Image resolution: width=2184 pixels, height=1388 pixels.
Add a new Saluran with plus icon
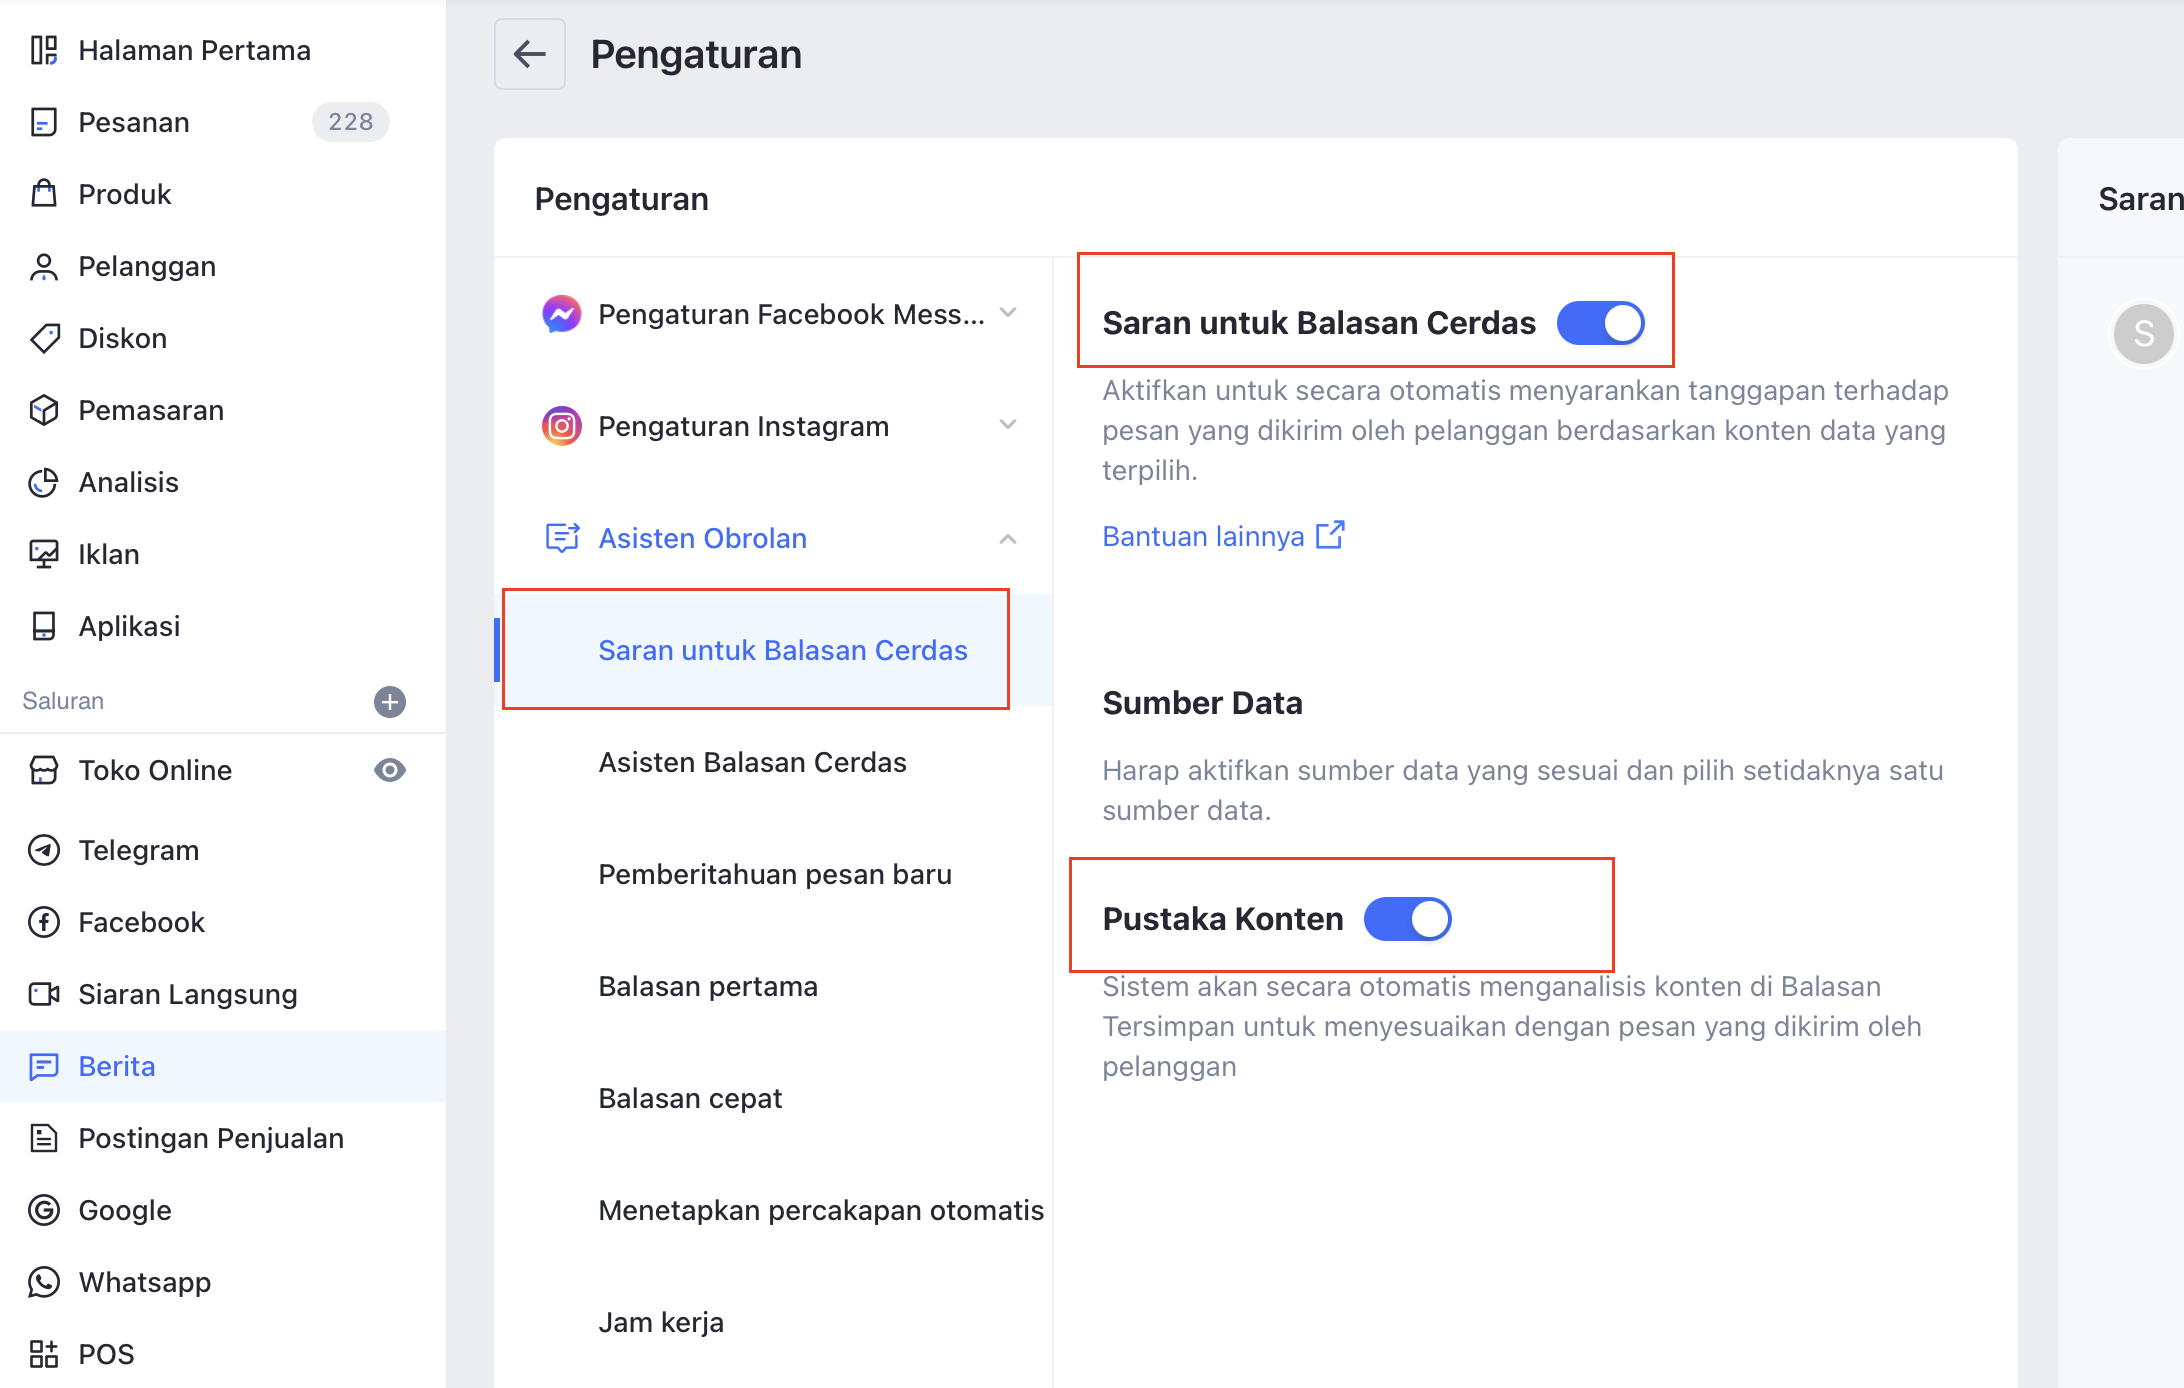tap(390, 701)
